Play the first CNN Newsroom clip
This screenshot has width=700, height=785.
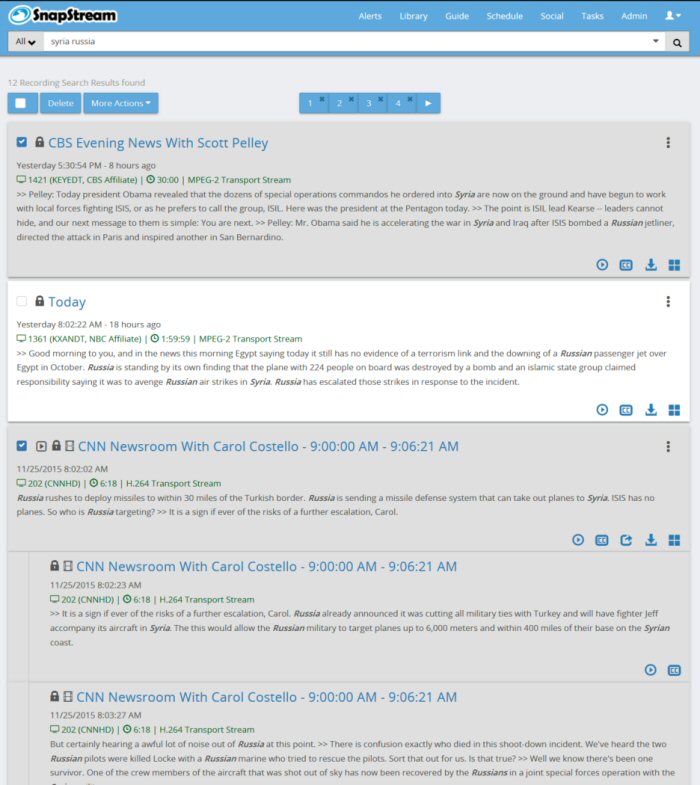point(578,540)
